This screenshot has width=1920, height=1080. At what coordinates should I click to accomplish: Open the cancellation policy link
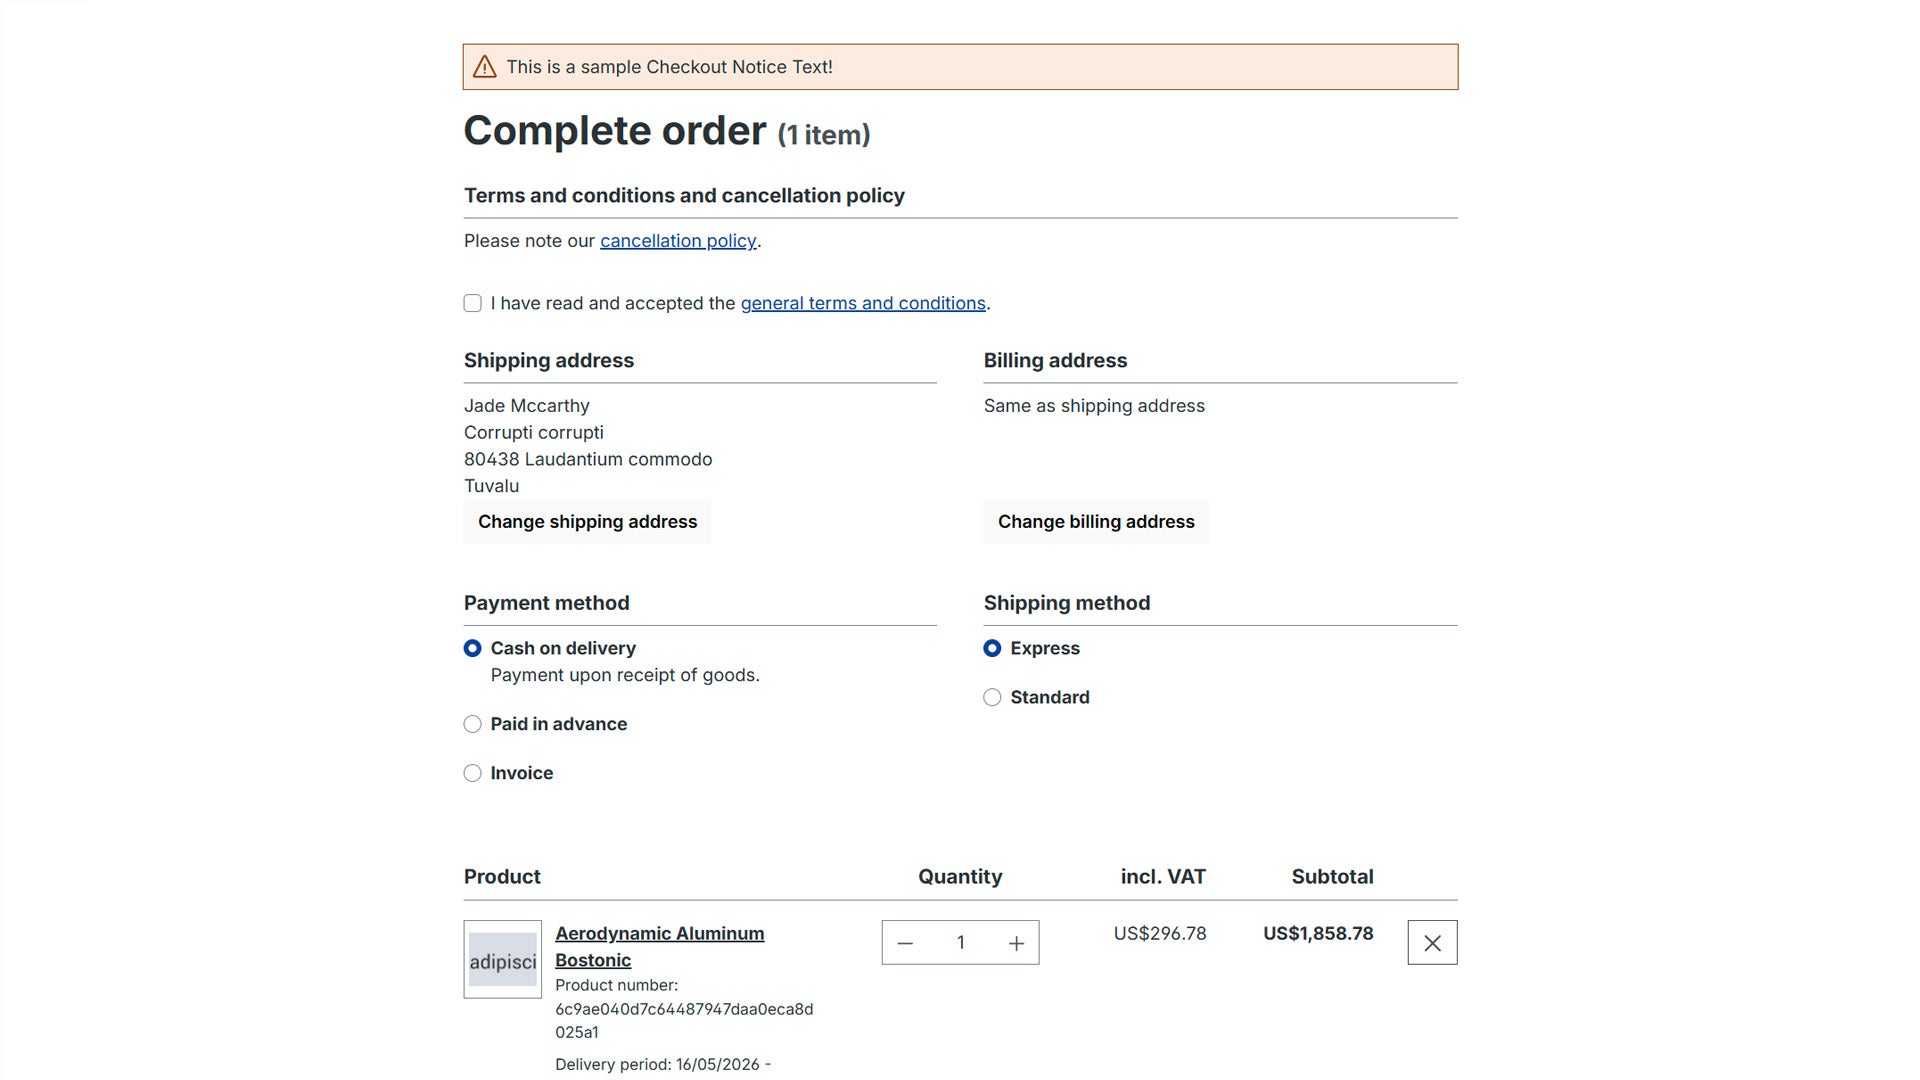(678, 241)
